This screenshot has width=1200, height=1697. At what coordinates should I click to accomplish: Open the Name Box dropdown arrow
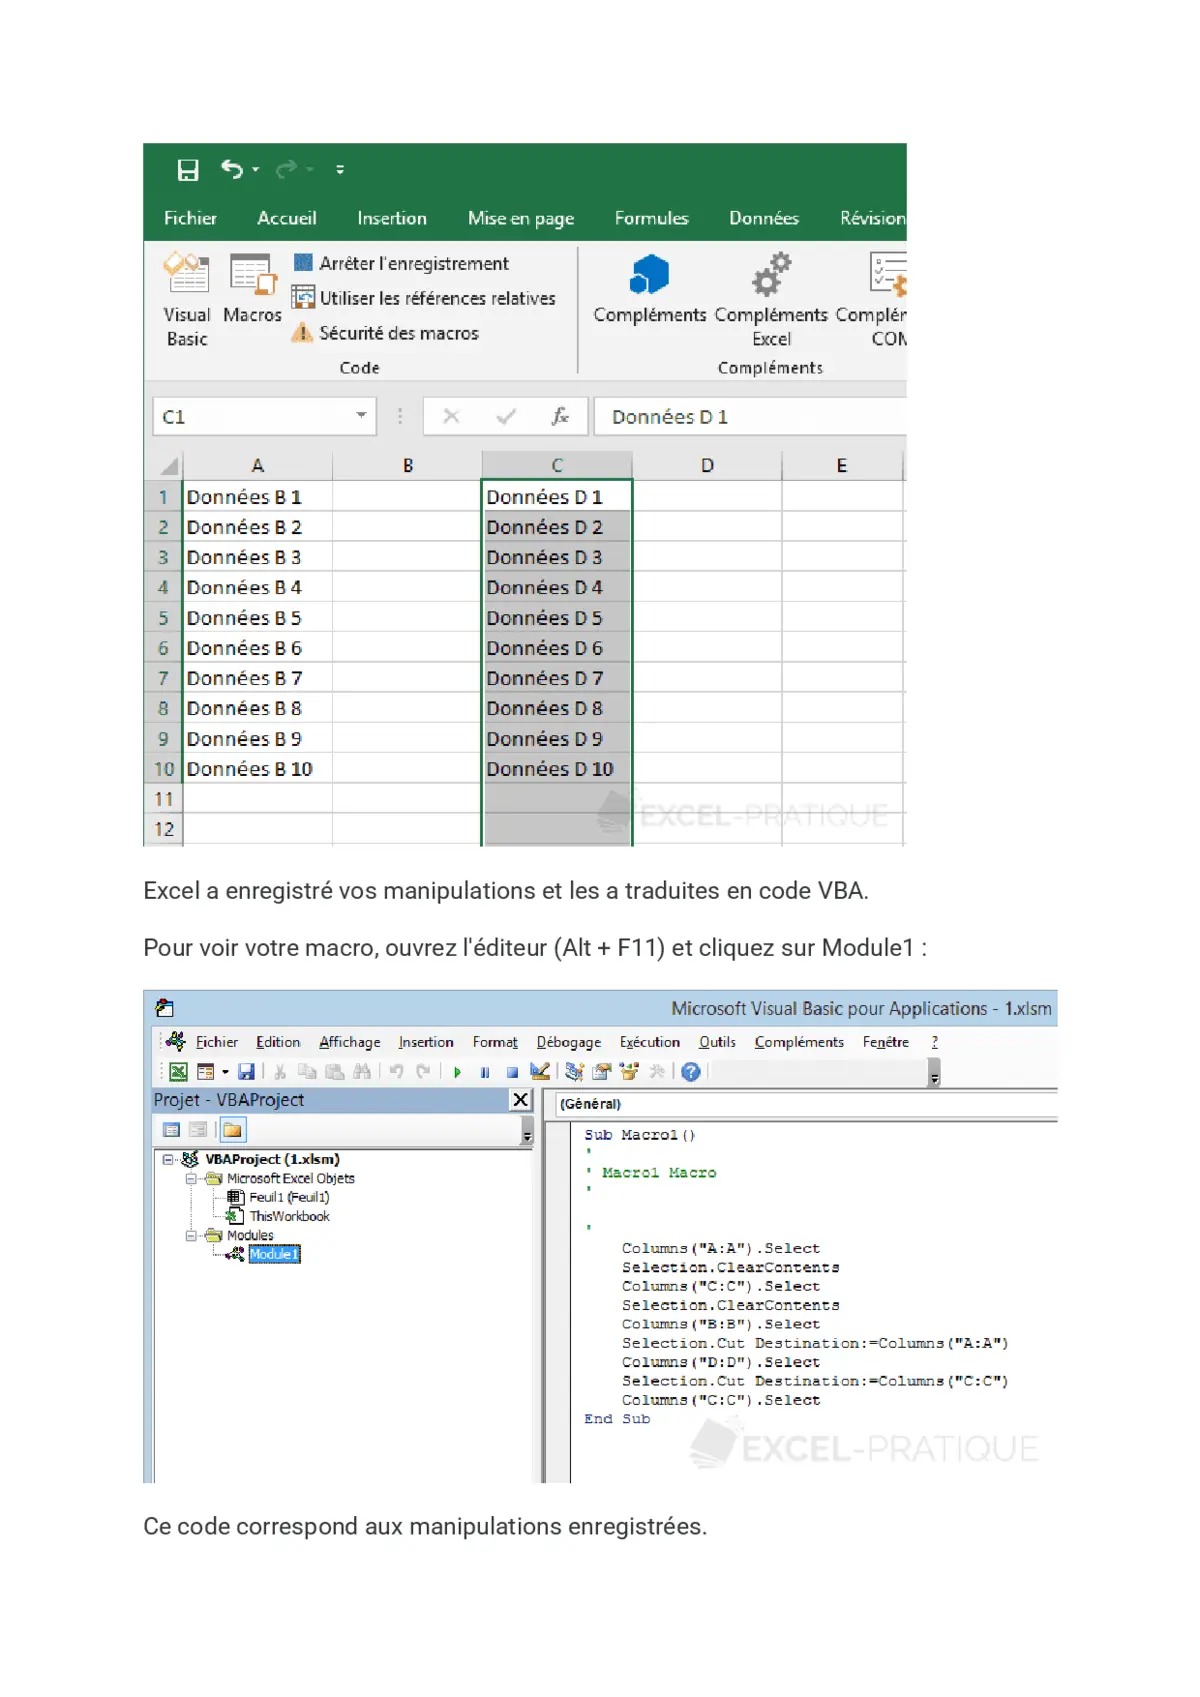(361, 416)
